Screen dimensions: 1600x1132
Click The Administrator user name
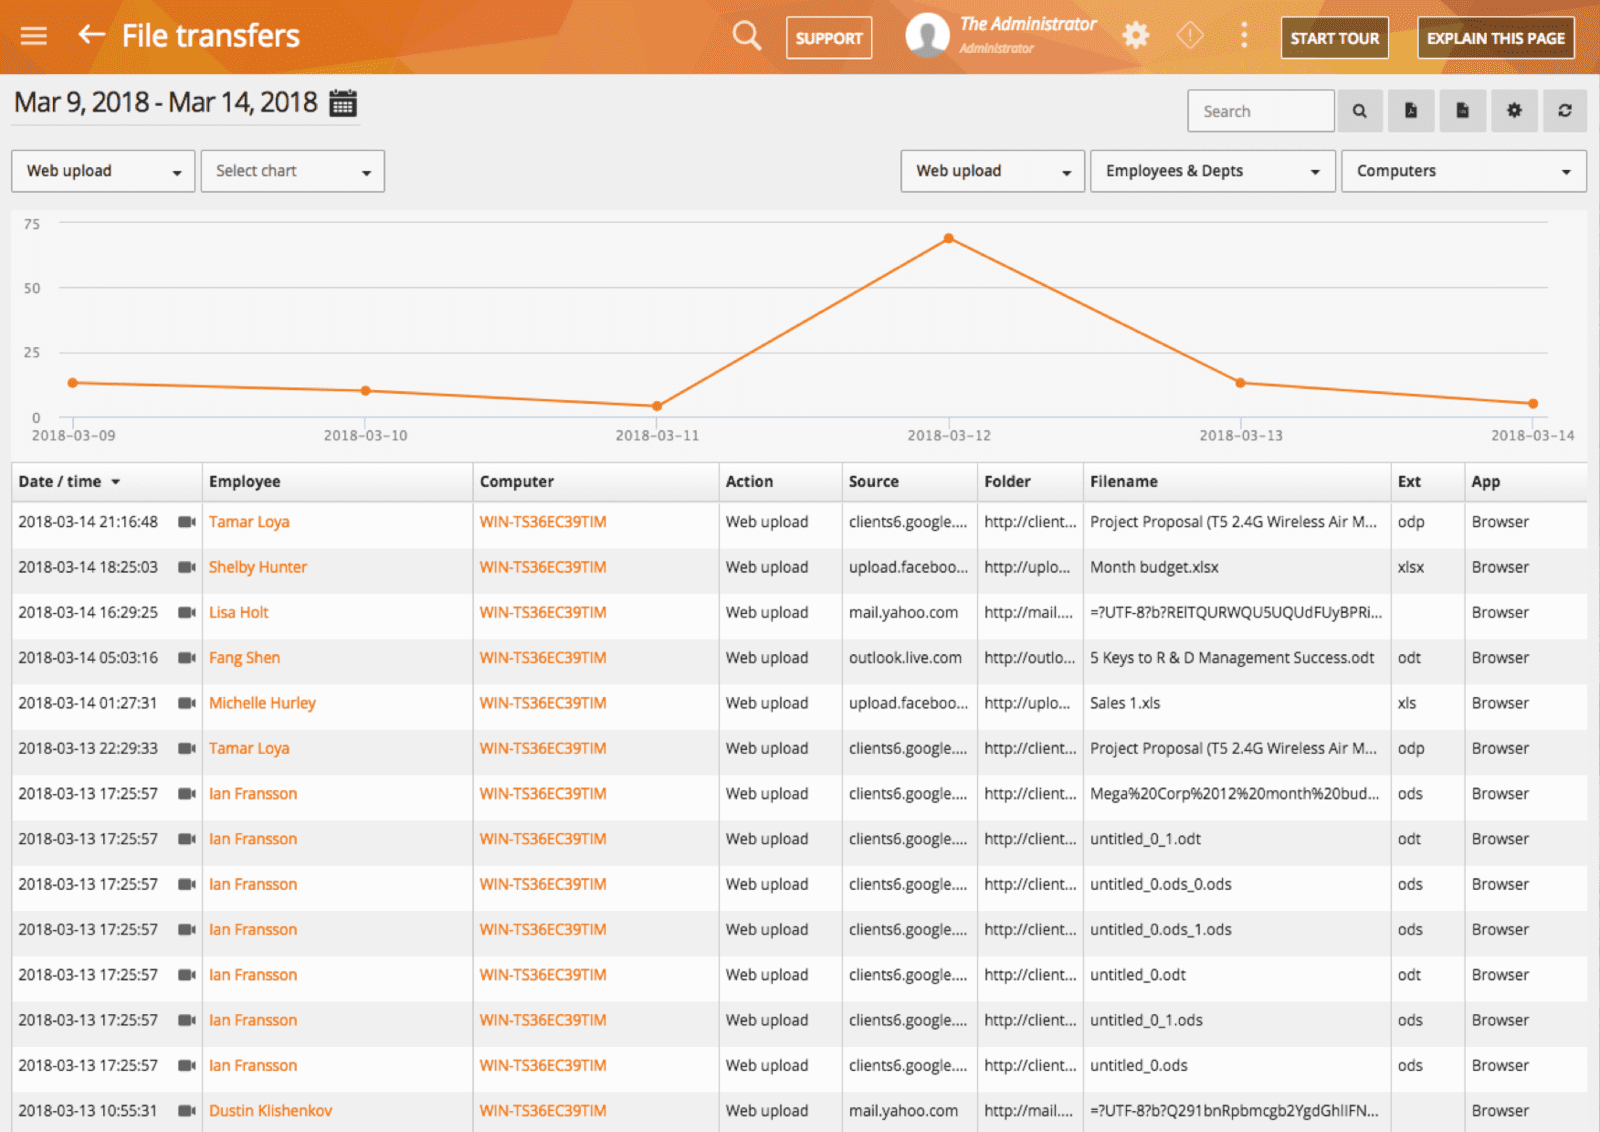point(1028,24)
